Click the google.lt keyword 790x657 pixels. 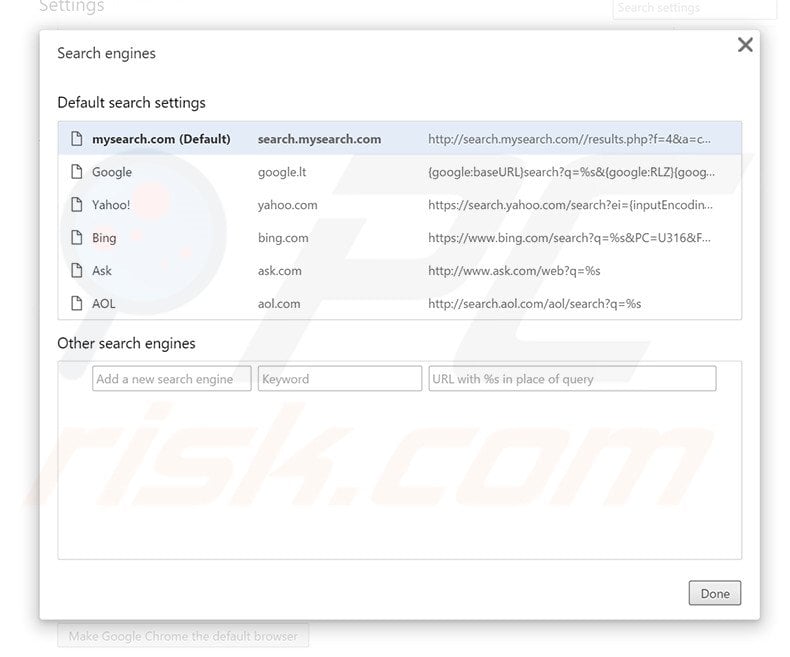[282, 172]
